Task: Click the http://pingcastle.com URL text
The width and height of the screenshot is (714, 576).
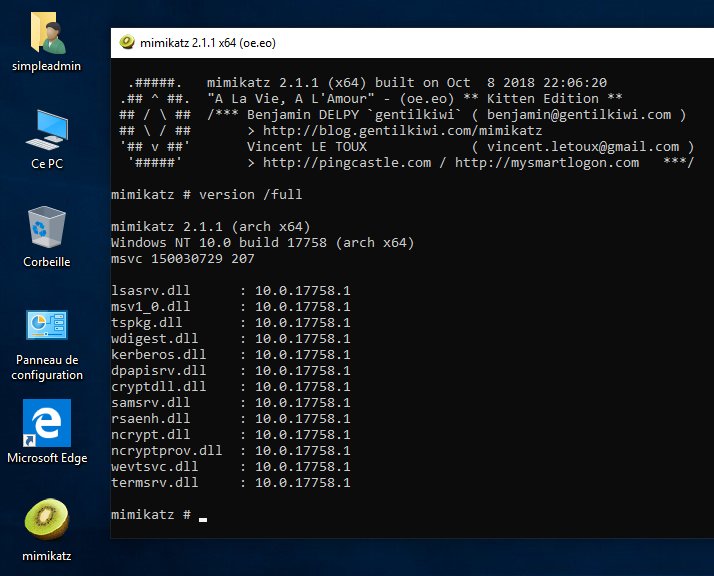Action: 347,163
